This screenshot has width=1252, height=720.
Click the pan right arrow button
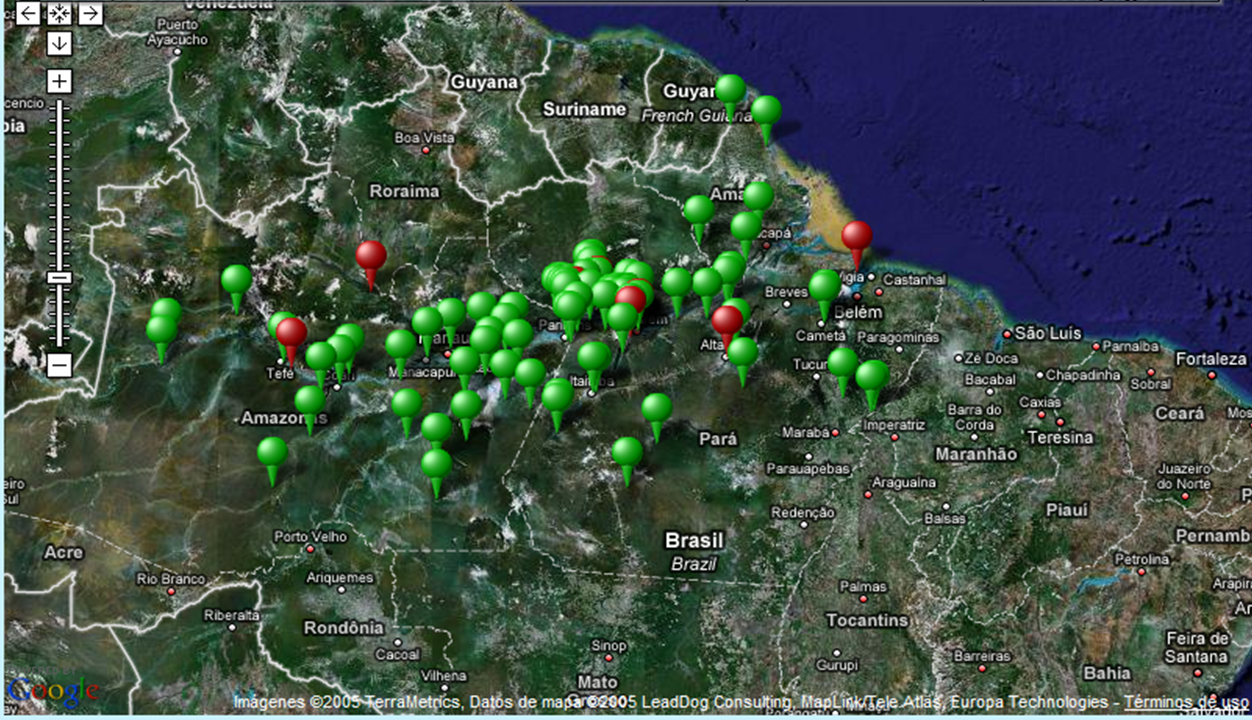90,13
